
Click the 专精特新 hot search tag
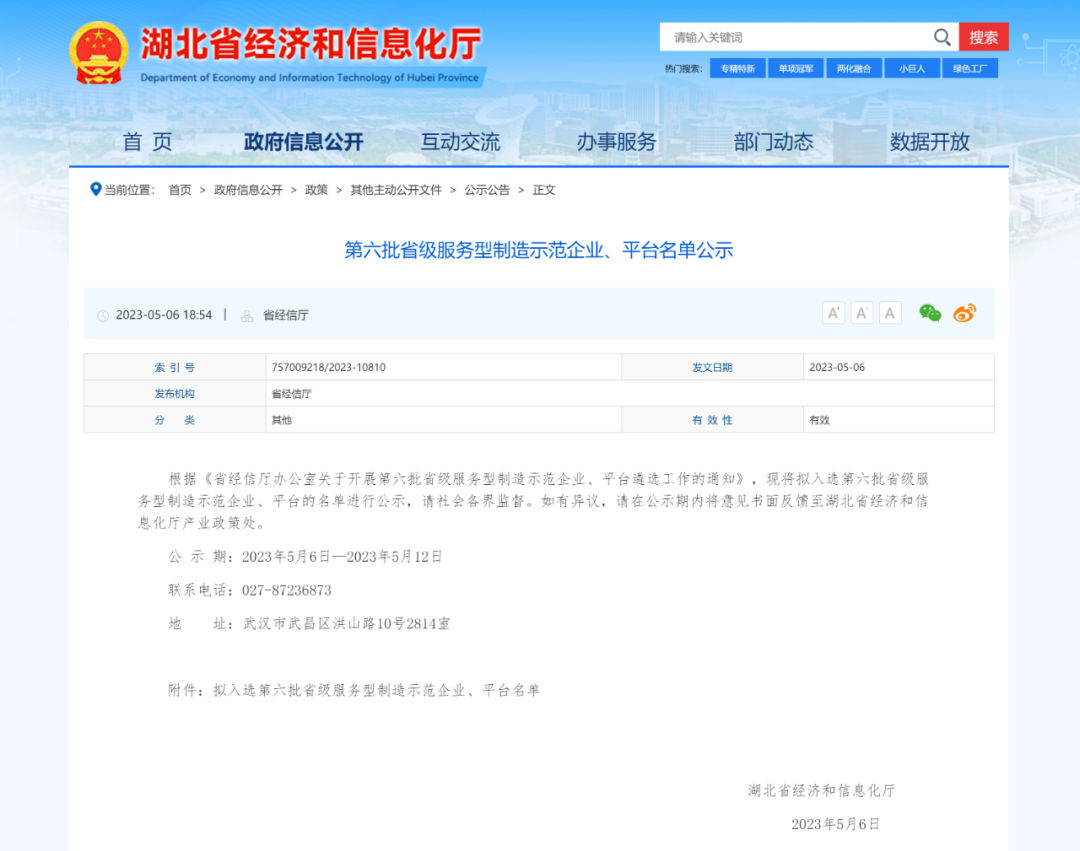pos(737,68)
